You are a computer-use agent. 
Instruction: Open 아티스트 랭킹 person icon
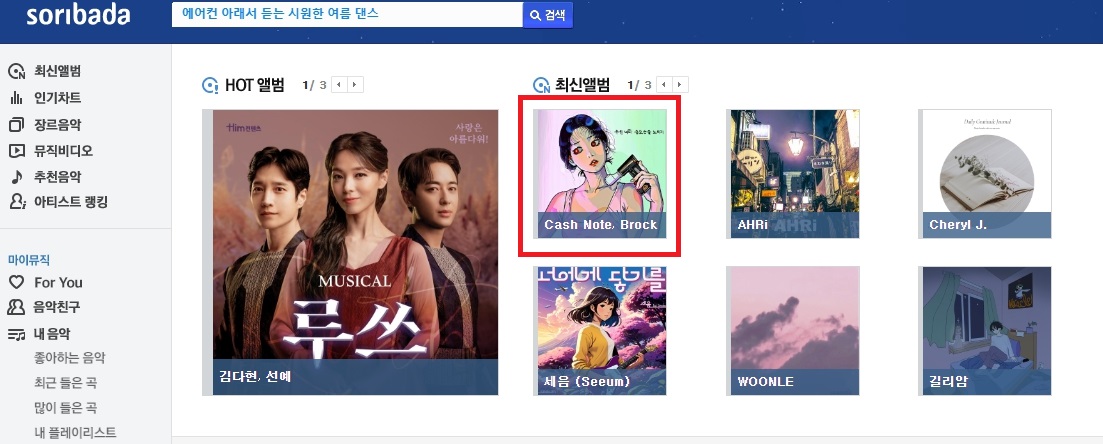[17, 202]
